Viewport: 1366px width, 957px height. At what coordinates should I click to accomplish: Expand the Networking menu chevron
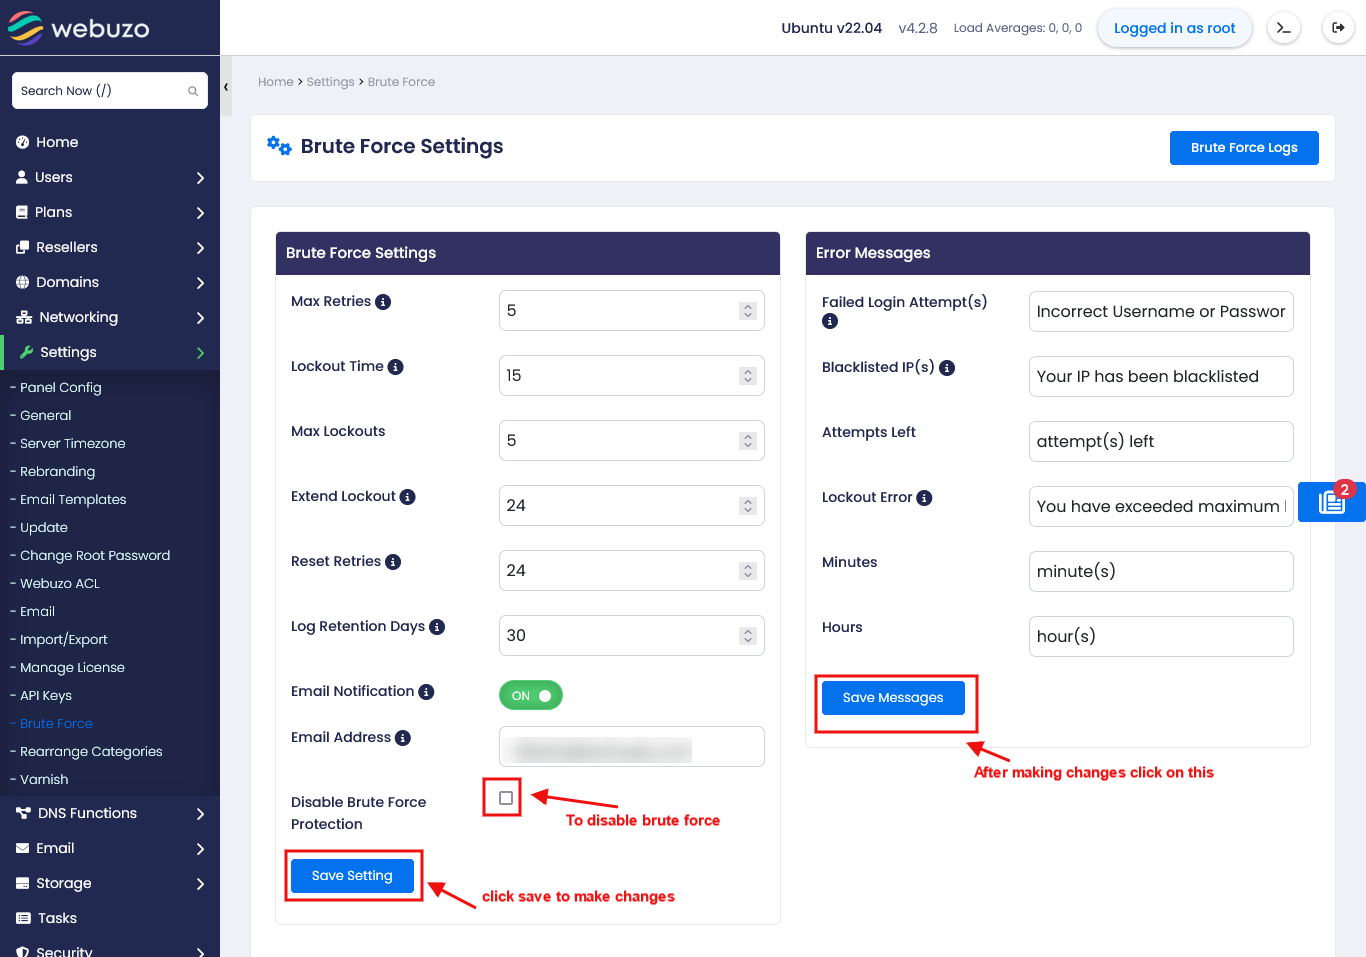200,318
